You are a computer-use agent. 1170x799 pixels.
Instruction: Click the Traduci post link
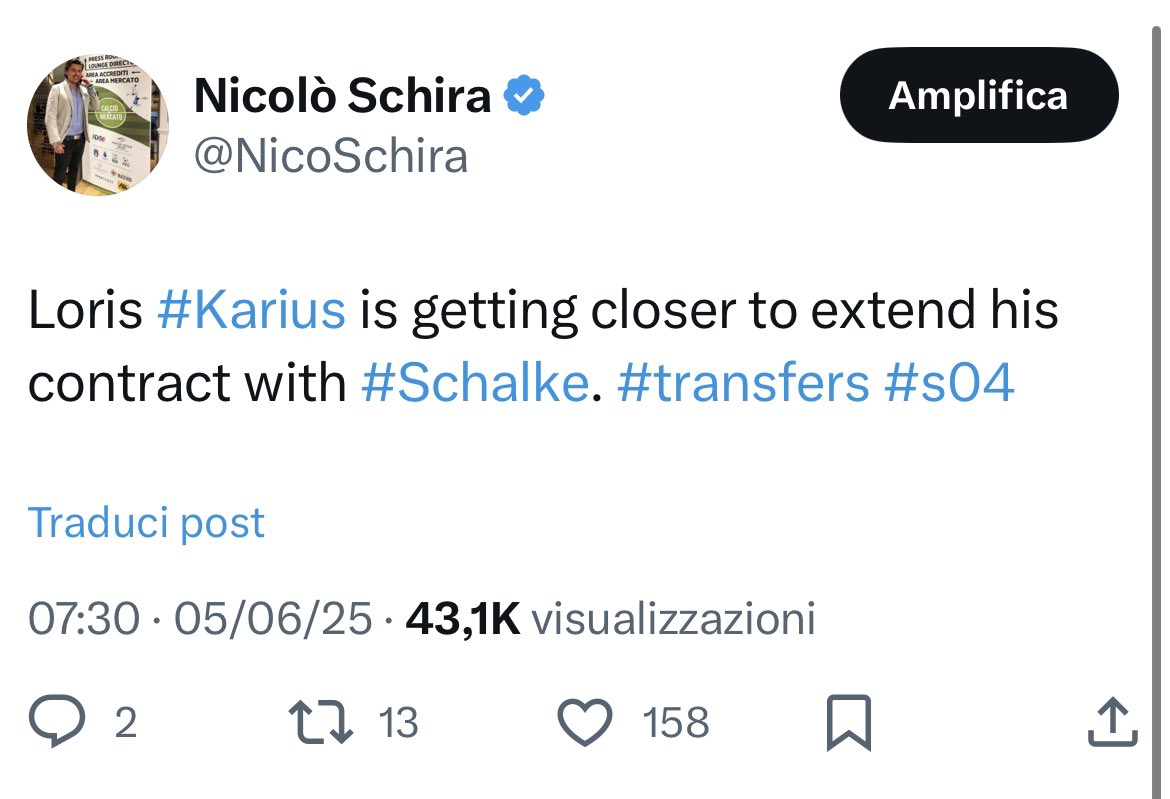(x=146, y=523)
